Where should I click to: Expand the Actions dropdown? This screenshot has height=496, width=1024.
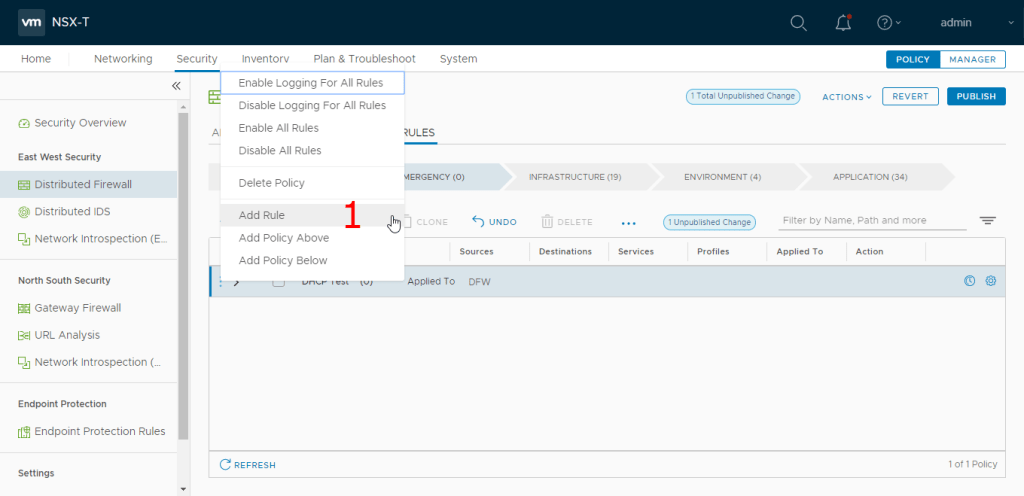point(847,97)
